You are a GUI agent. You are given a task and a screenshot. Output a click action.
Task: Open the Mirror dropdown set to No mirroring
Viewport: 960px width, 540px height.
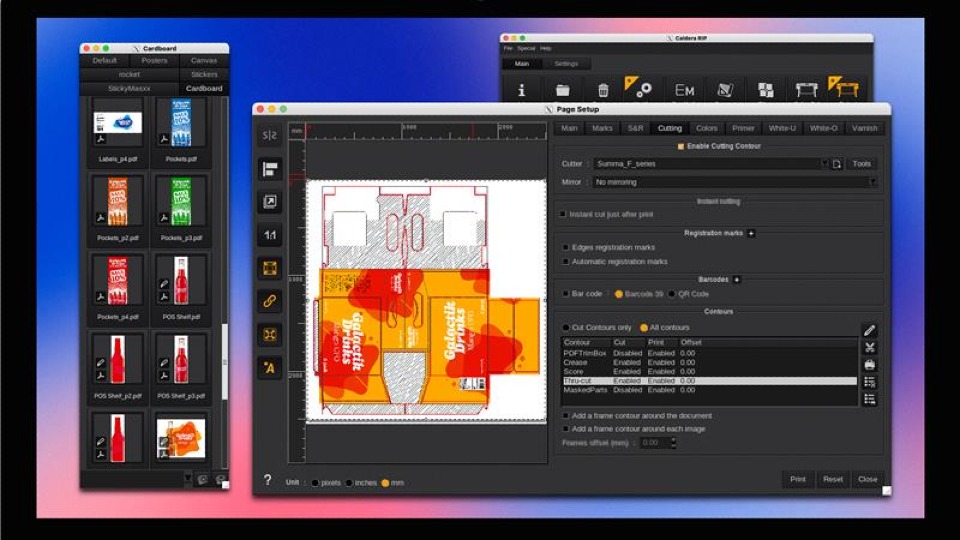tap(733, 183)
